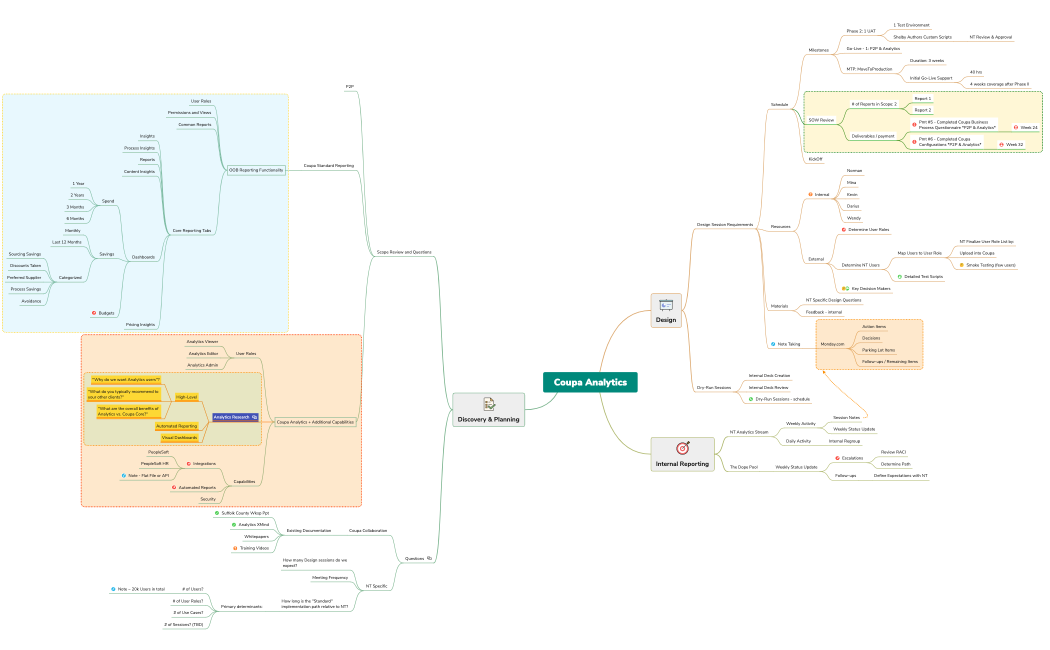The width and height of the screenshot is (1050, 650).
Task: Click the priority-1 marker on the Completed Coupa Configurations task
Action: click(x=914, y=142)
